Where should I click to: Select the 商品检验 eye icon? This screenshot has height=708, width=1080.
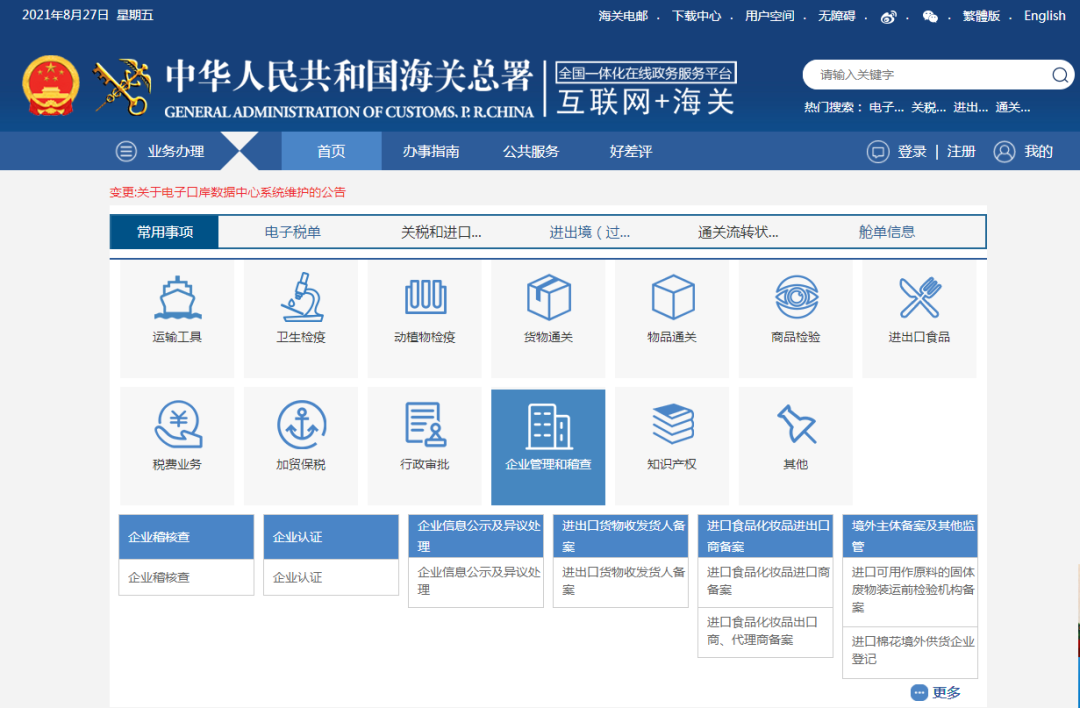tap(796, 297)
